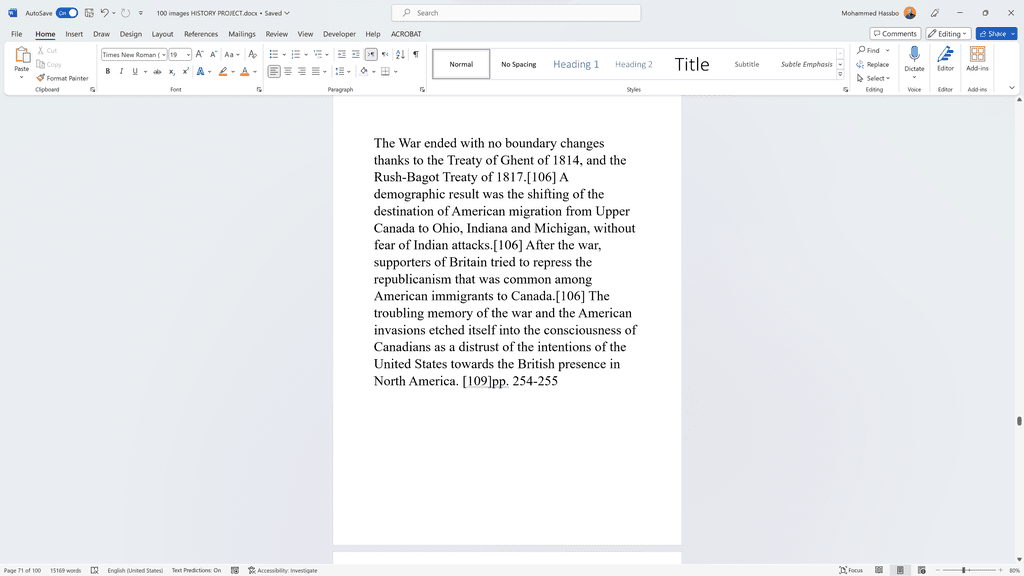Viewport: 1024px width, 576px height.
Task: Apply bold formatting
Action: 108,72
